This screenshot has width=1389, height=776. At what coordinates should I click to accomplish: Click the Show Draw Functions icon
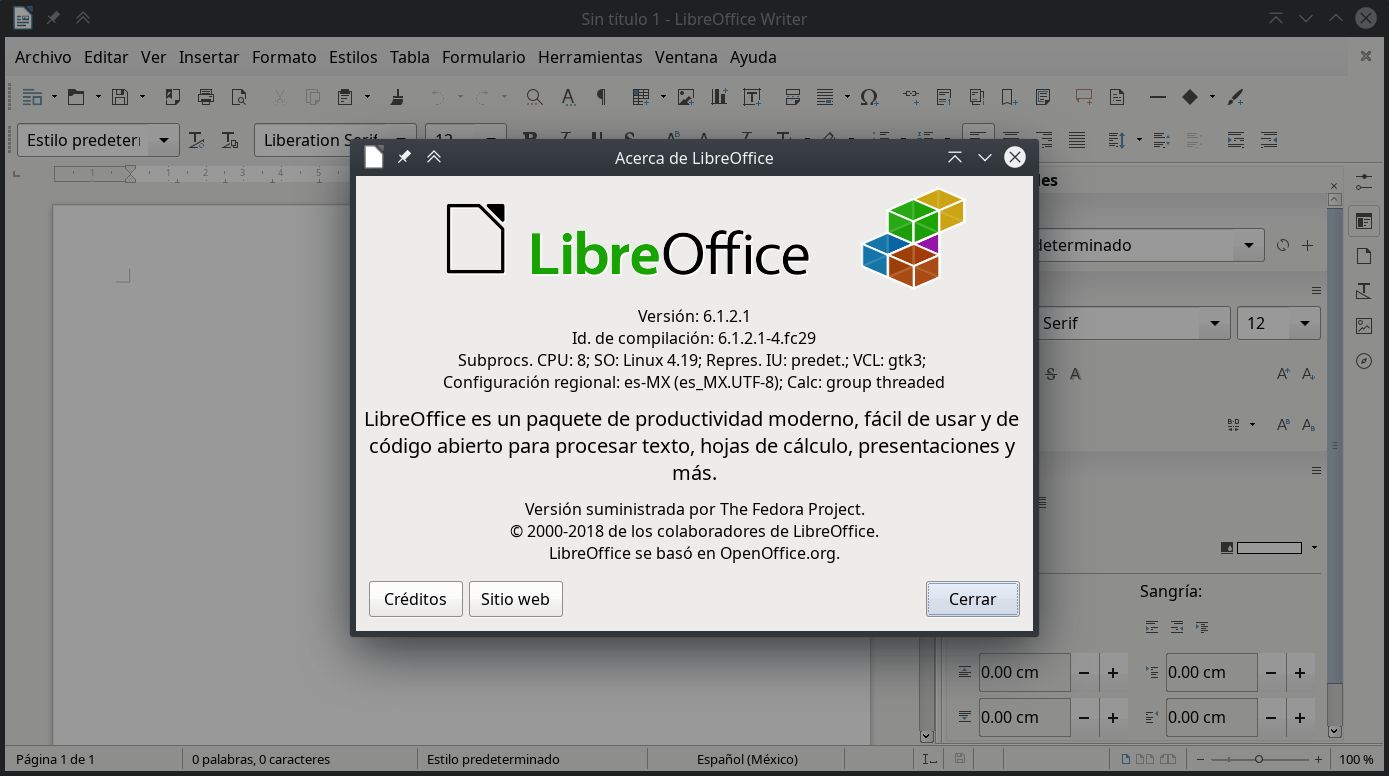pos(1236,97)
